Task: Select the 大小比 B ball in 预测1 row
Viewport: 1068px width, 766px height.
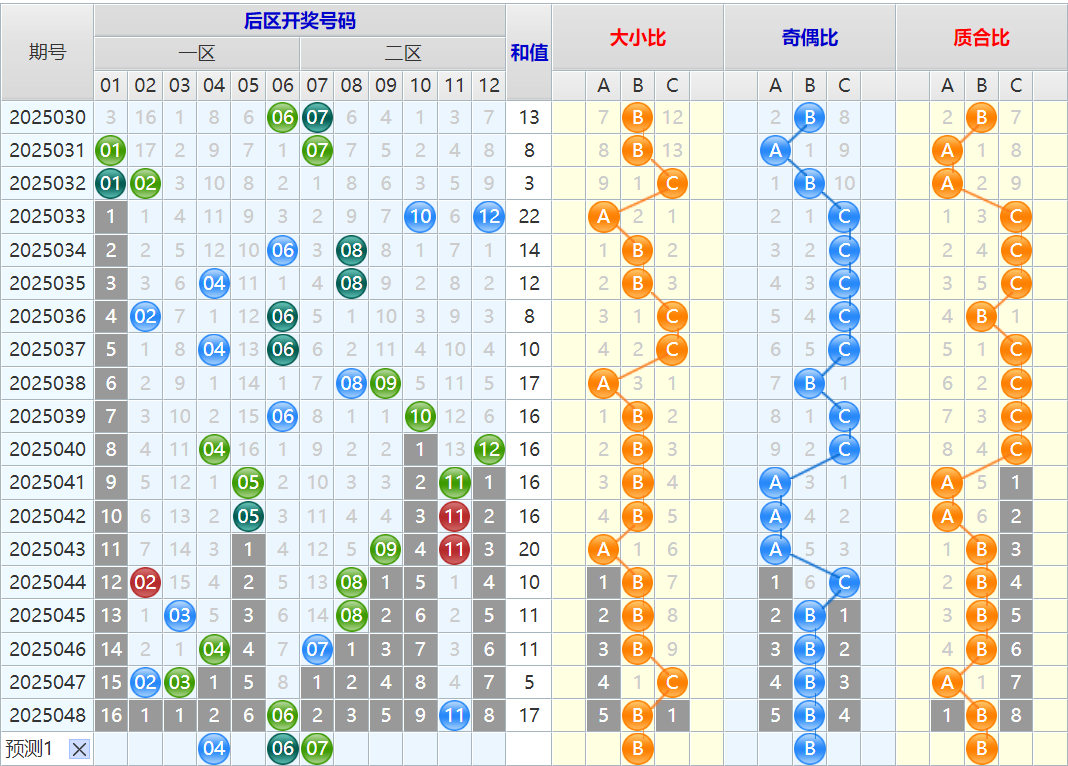Action: (638, 748)
